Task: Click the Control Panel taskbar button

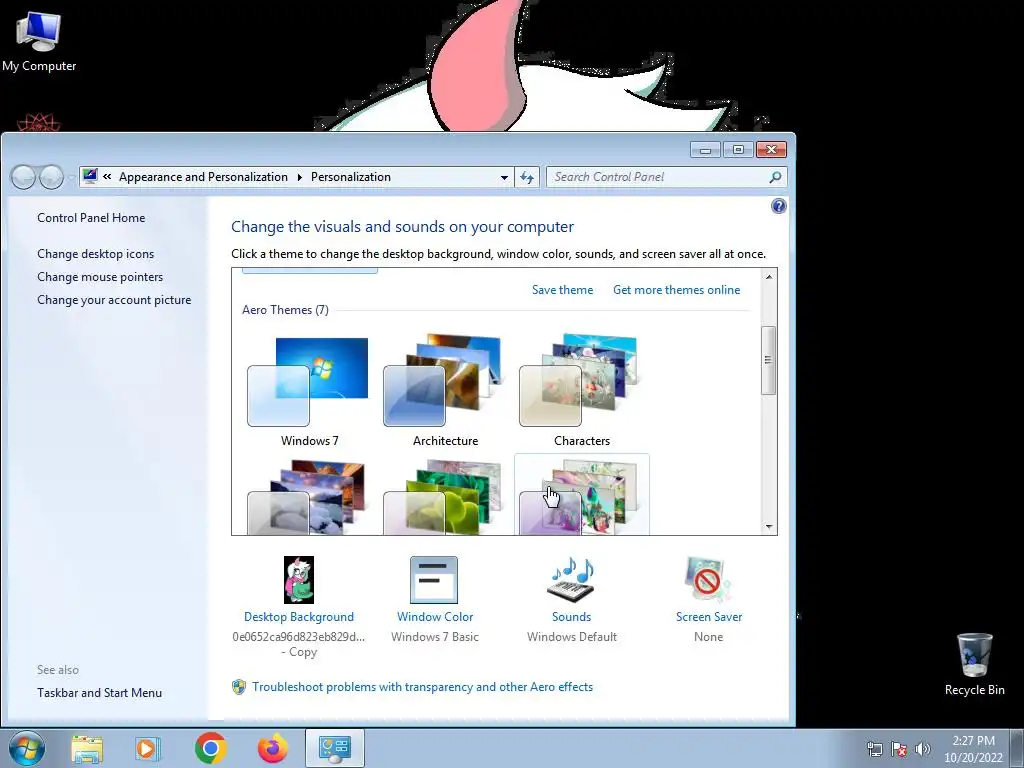Action: pos(335,748)
